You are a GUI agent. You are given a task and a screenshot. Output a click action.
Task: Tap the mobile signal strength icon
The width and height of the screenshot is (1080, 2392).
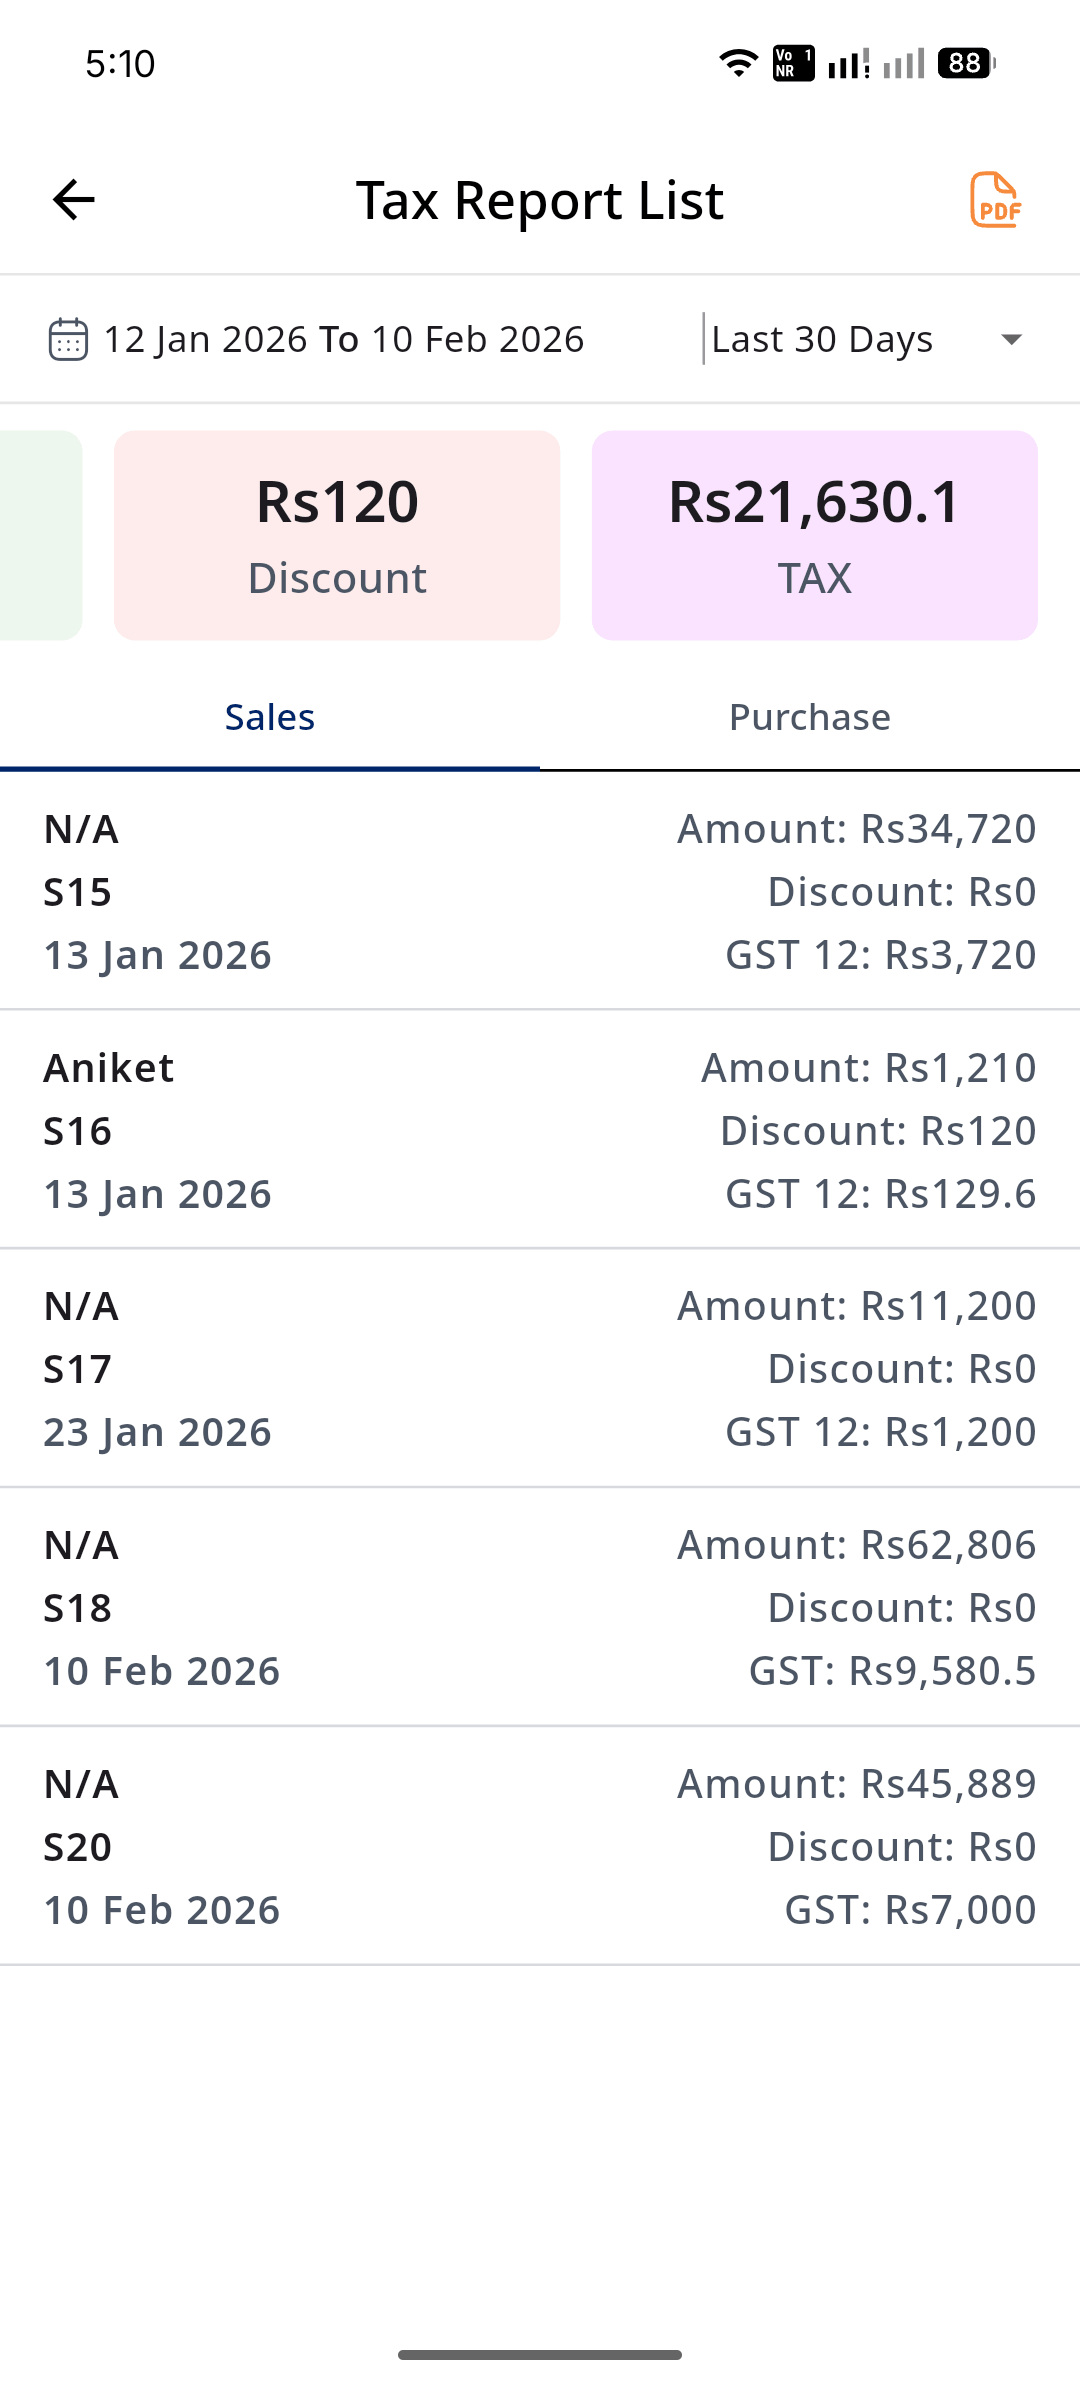pos(849,64)
